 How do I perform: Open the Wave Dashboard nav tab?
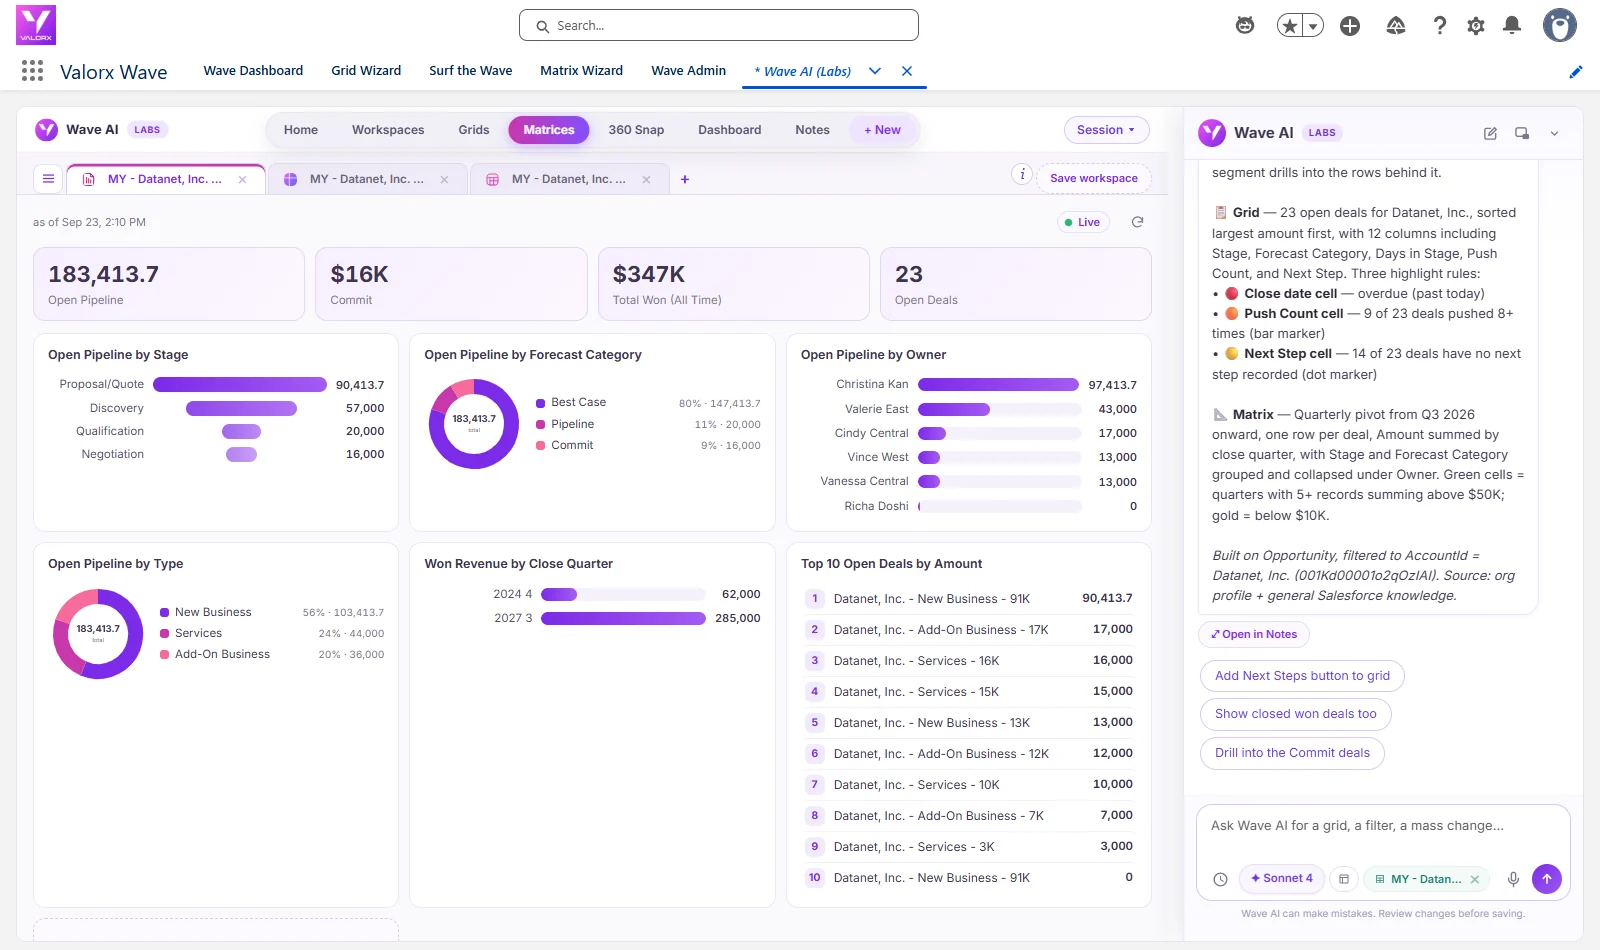[x=253, y=71]
